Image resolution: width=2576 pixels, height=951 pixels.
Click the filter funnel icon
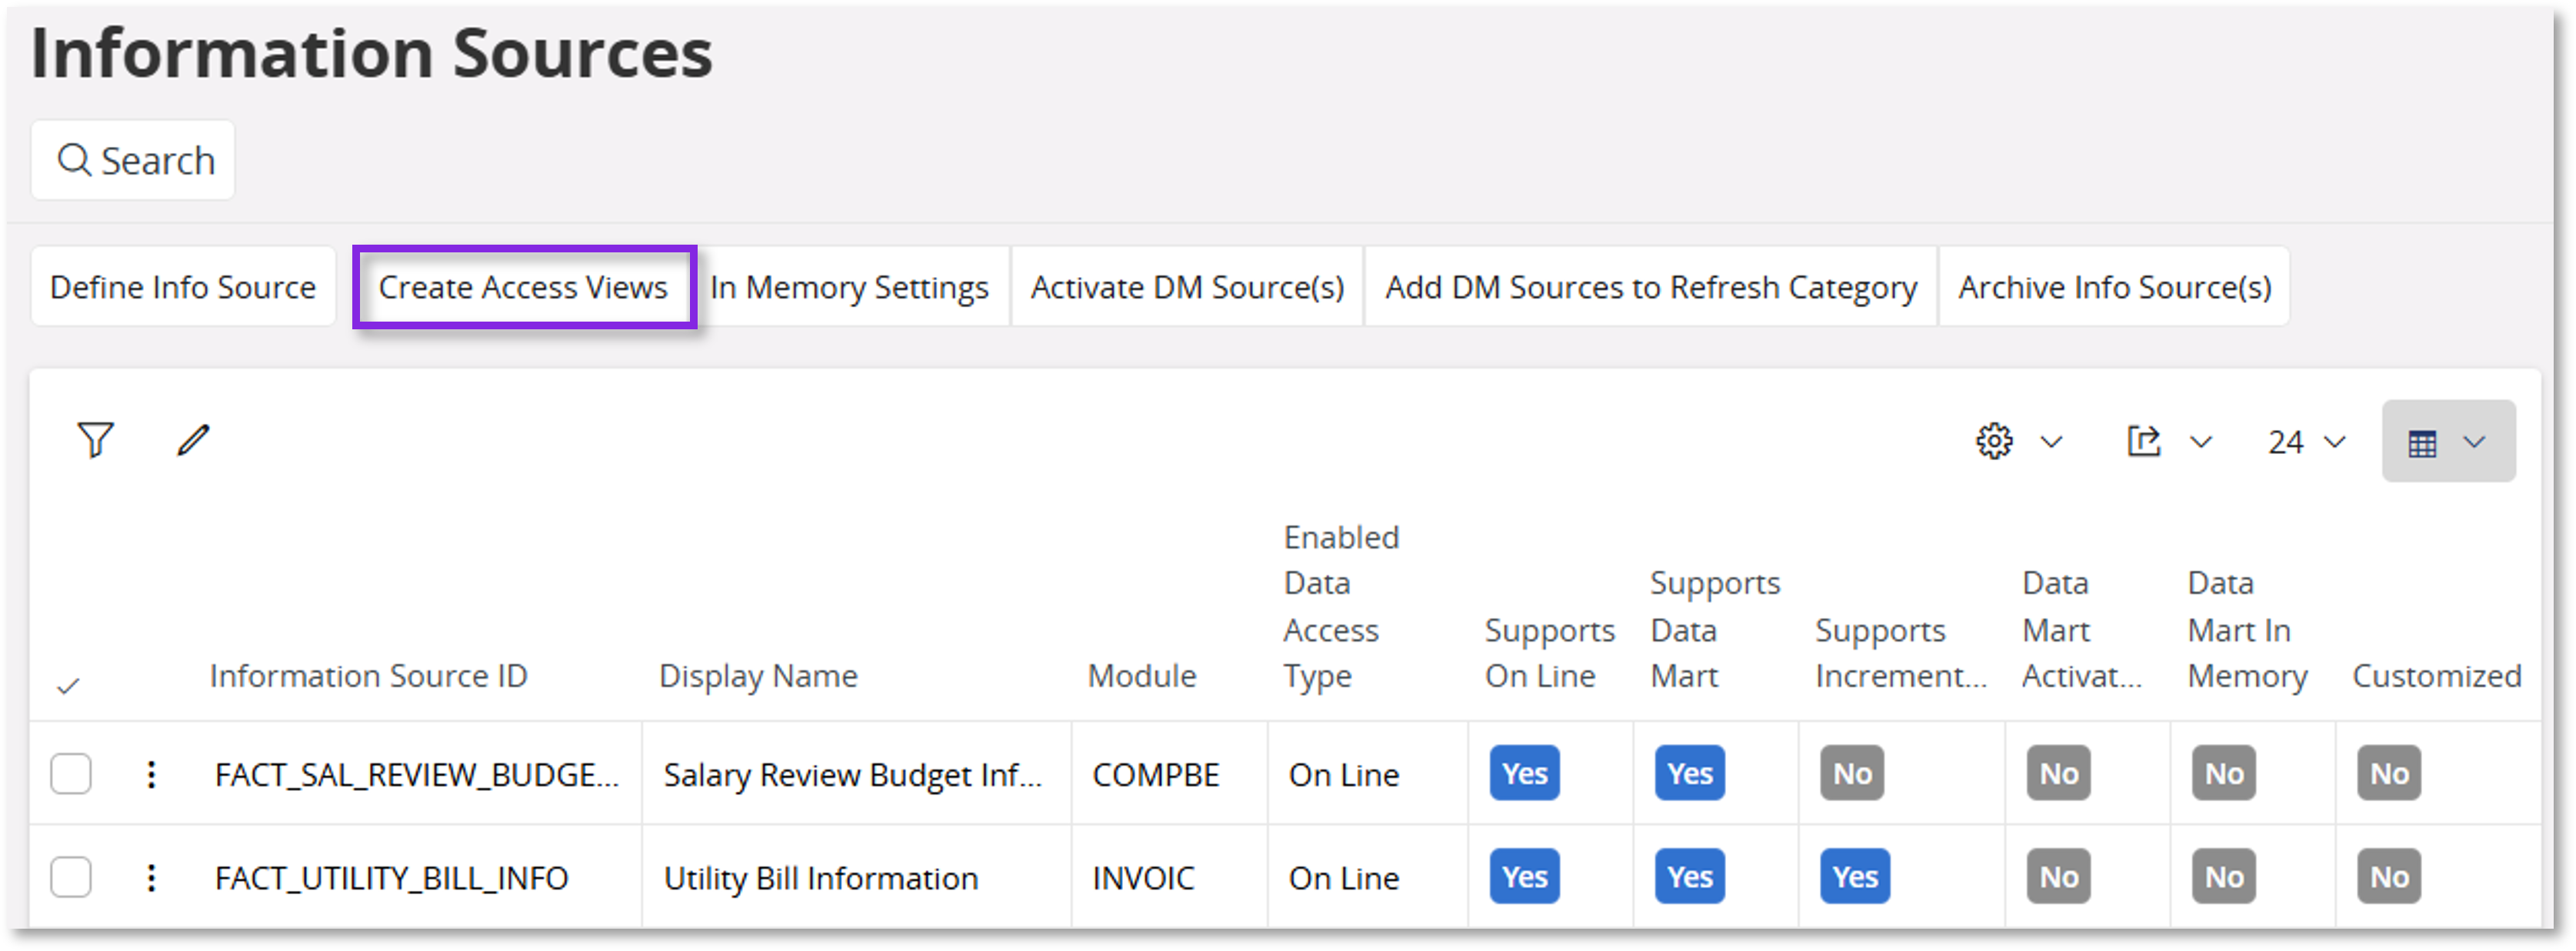[x=96, y=441]
